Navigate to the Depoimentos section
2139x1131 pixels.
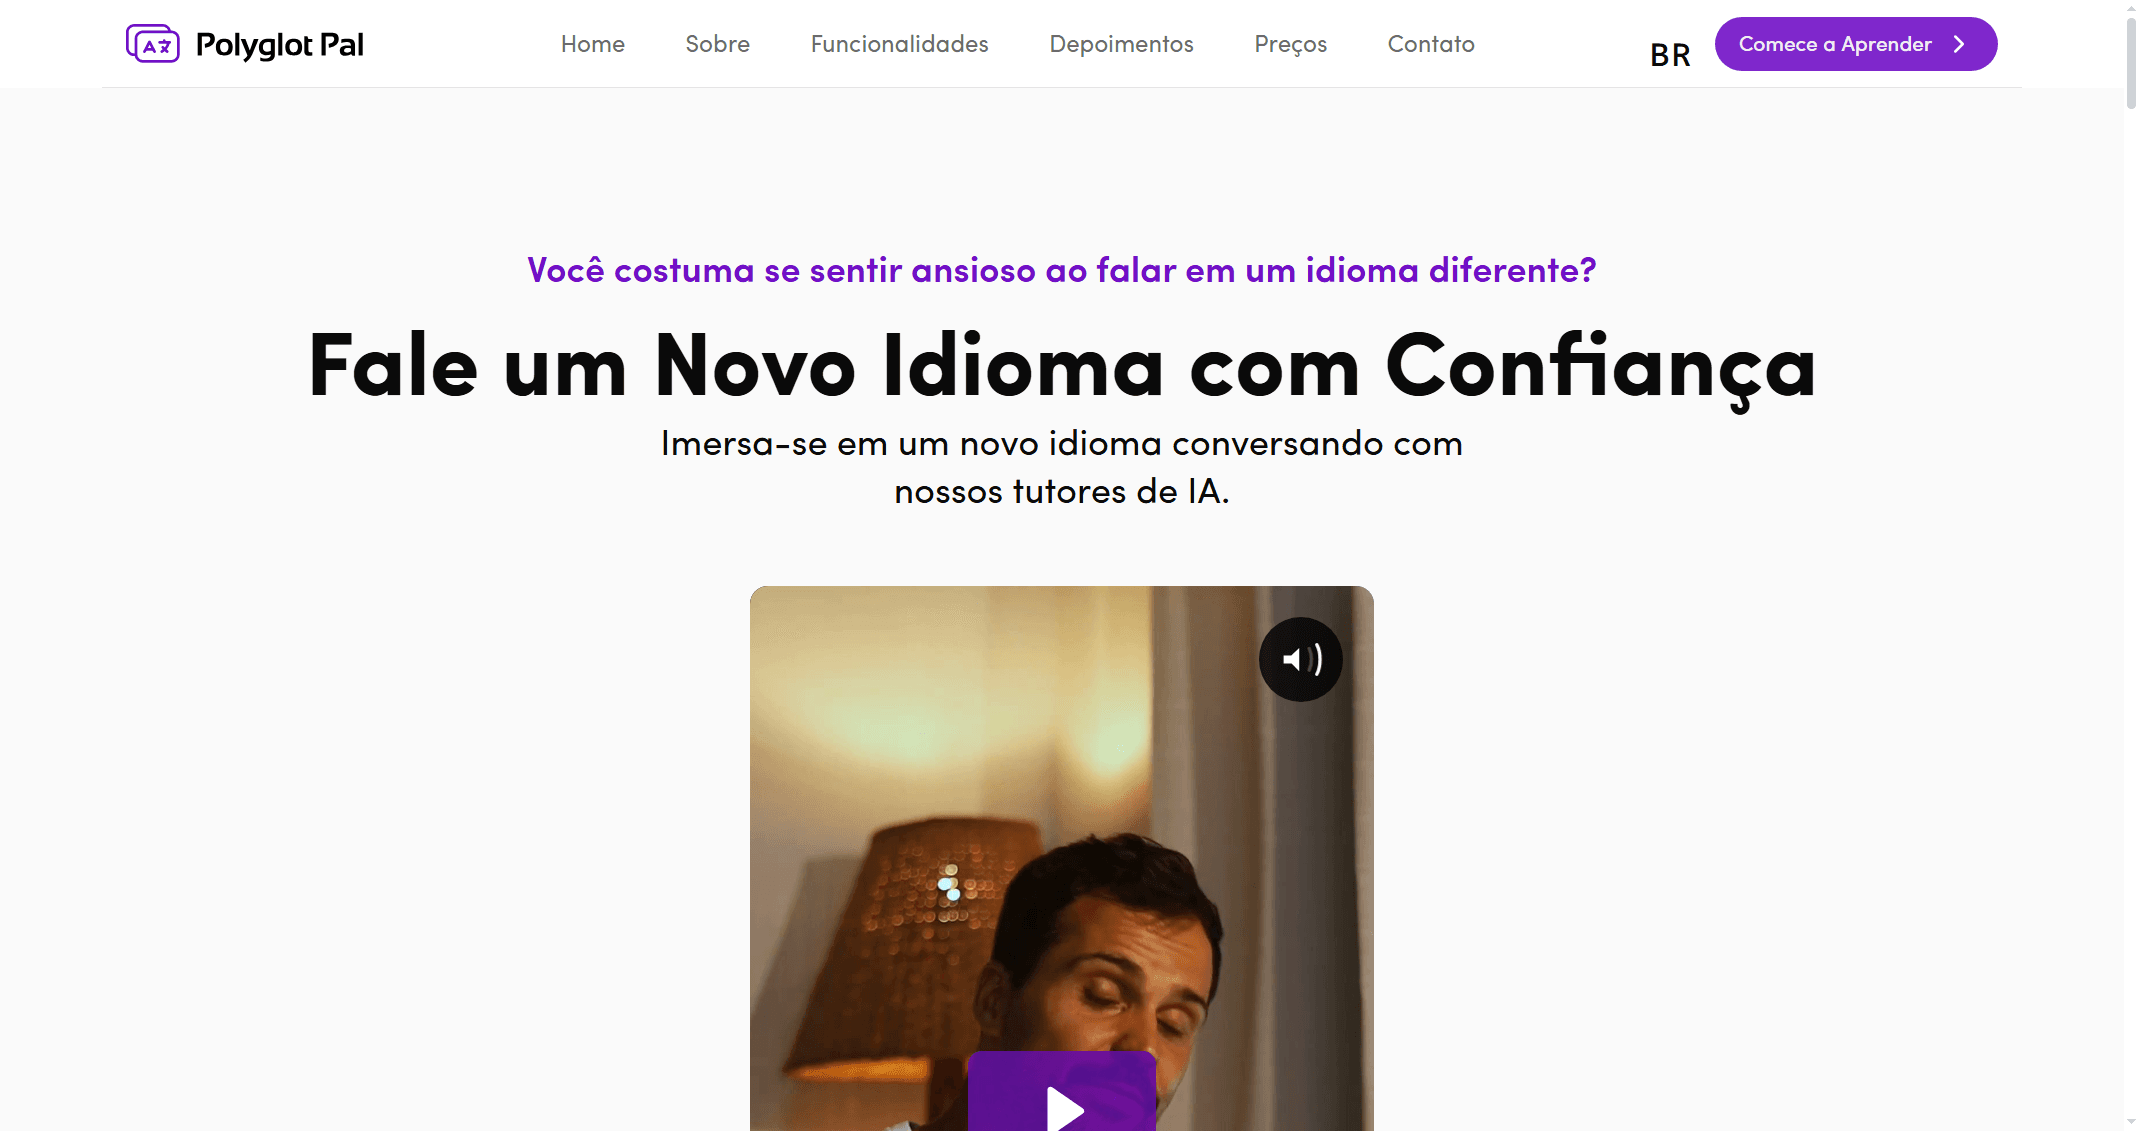click(1121, 44)
